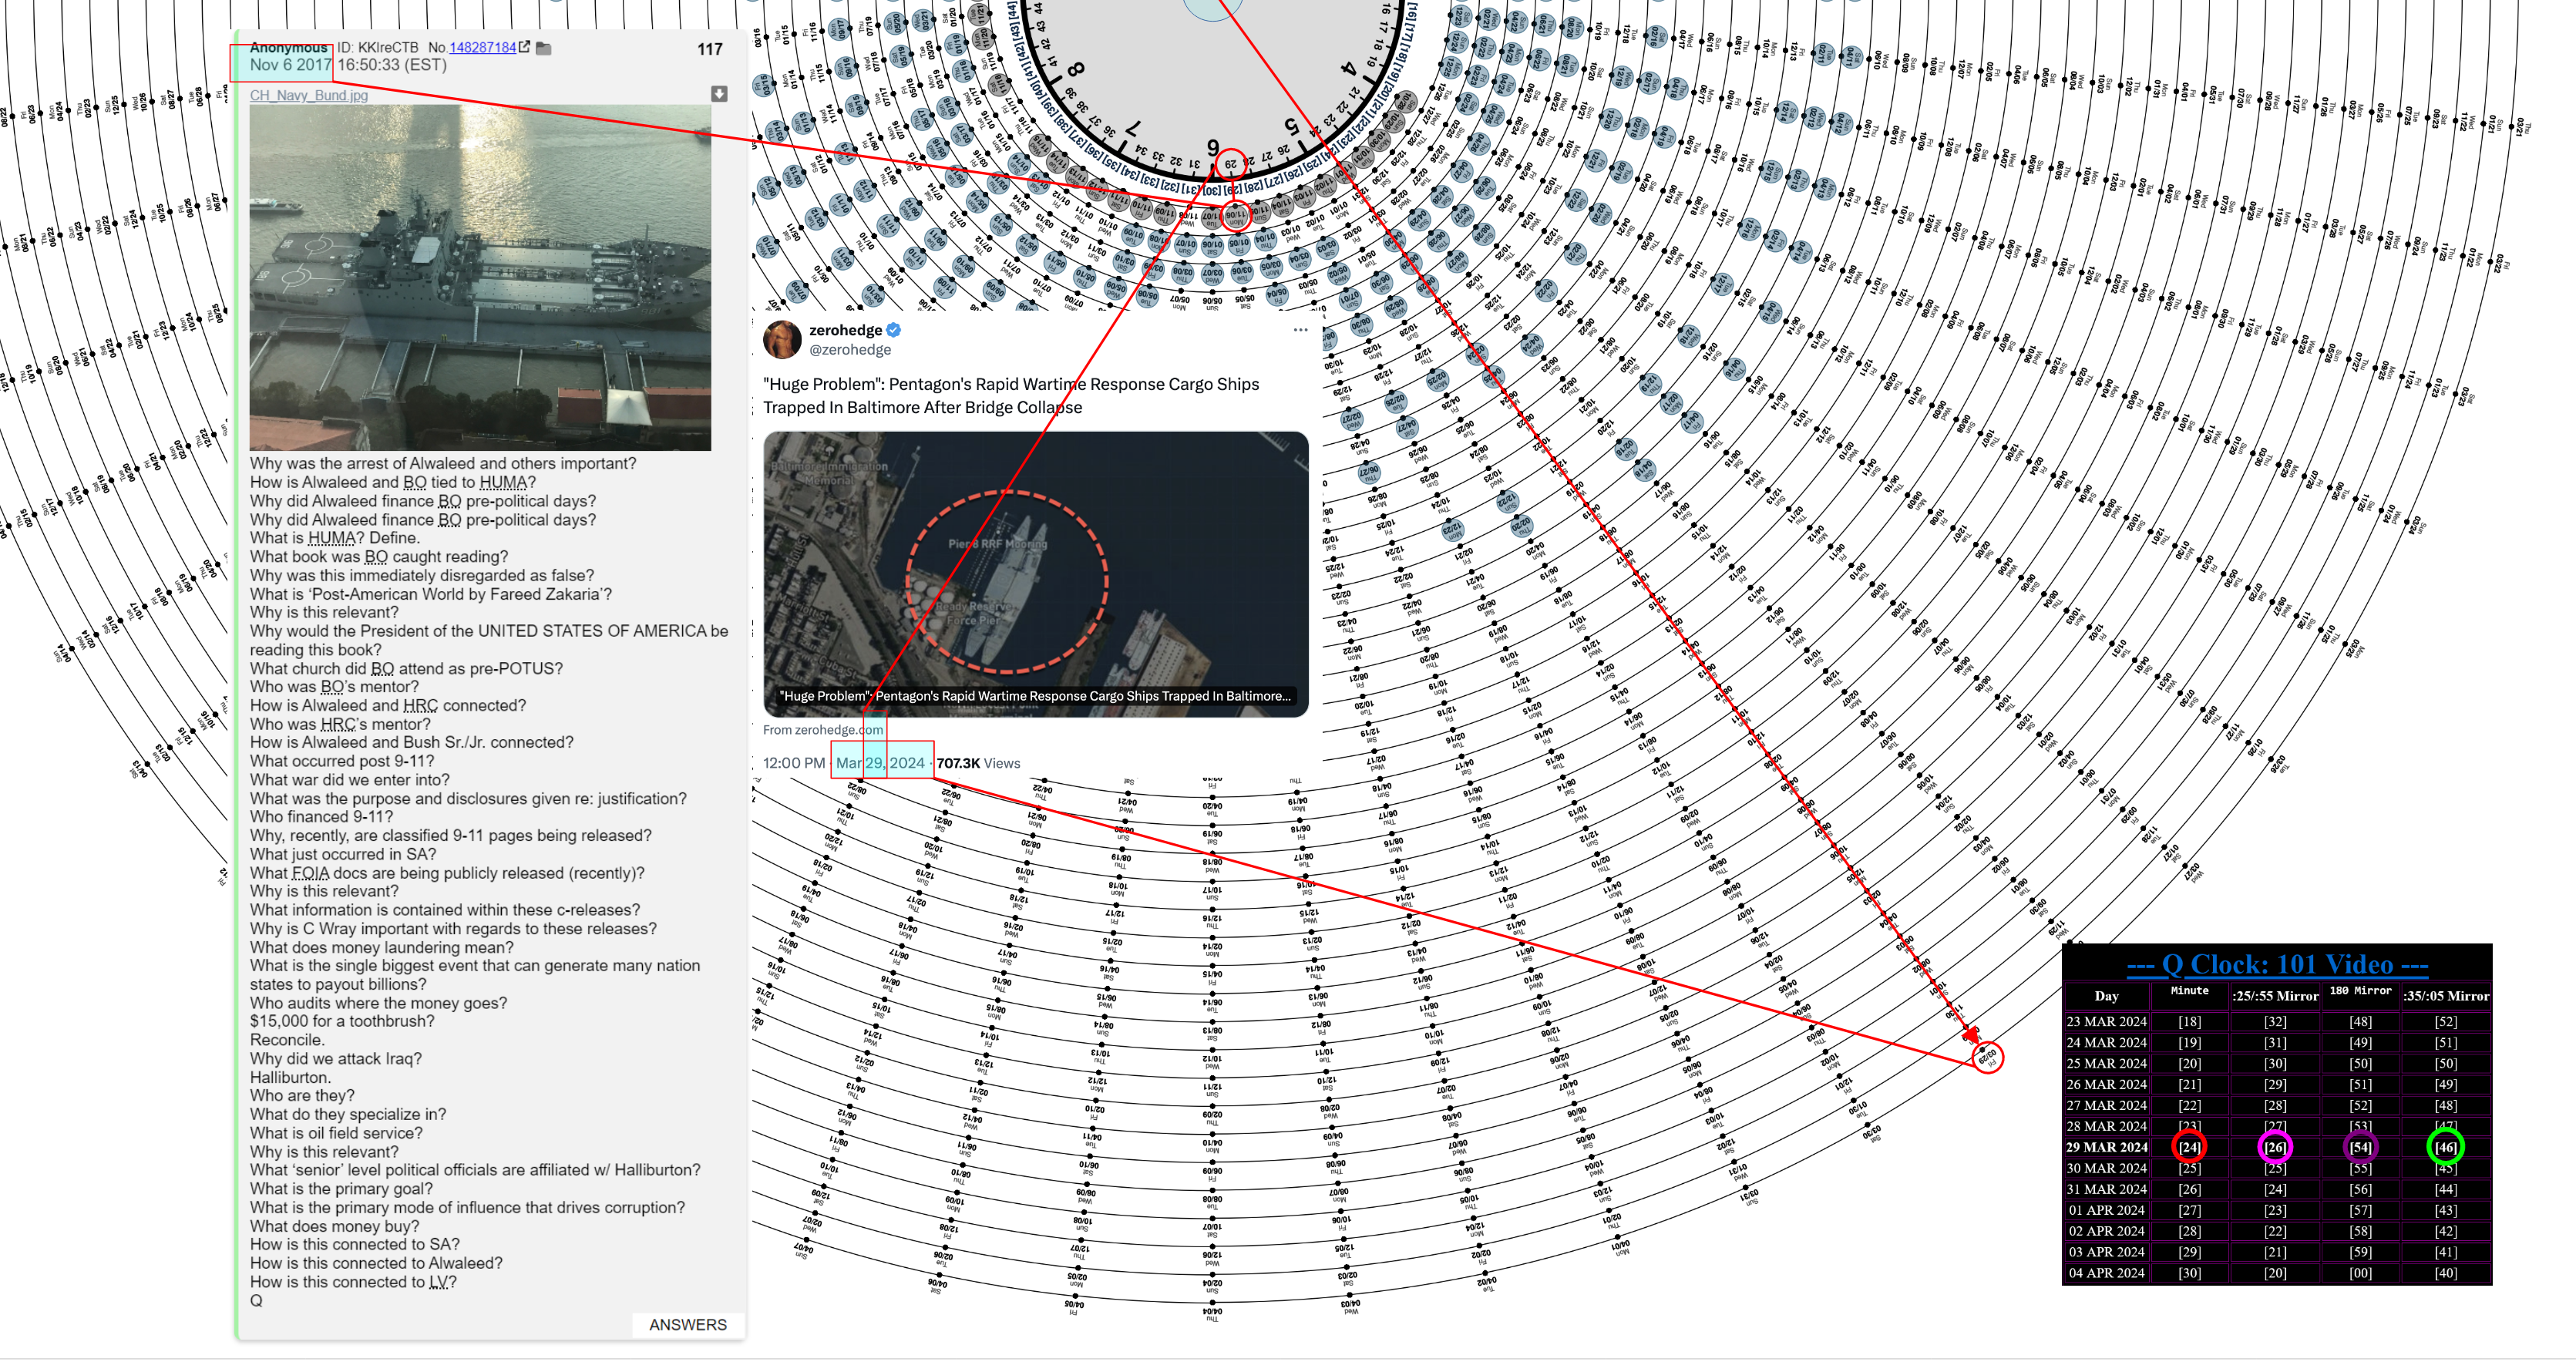The height and width of the screenshot is (1362, 2576).
Task: Click the '26 MAR 2024' row date cell
Action: click(2107, 1085)
